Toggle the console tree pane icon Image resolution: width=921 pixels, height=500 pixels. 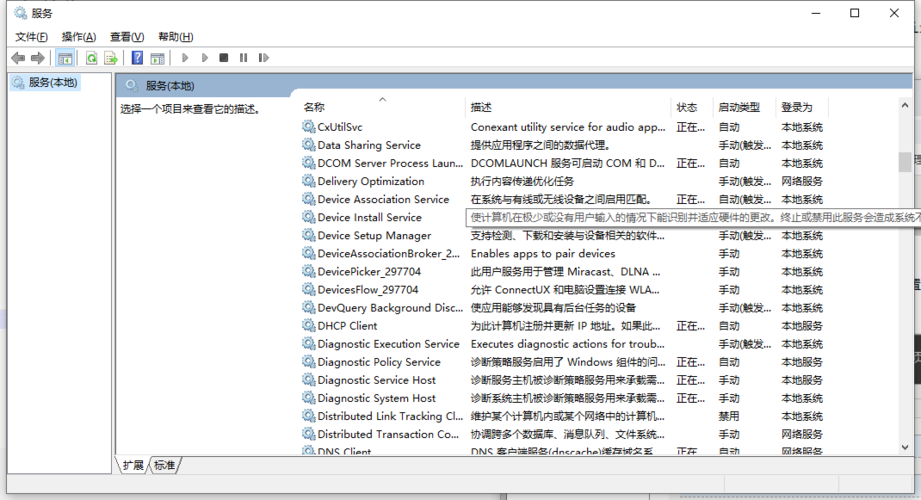65,58
